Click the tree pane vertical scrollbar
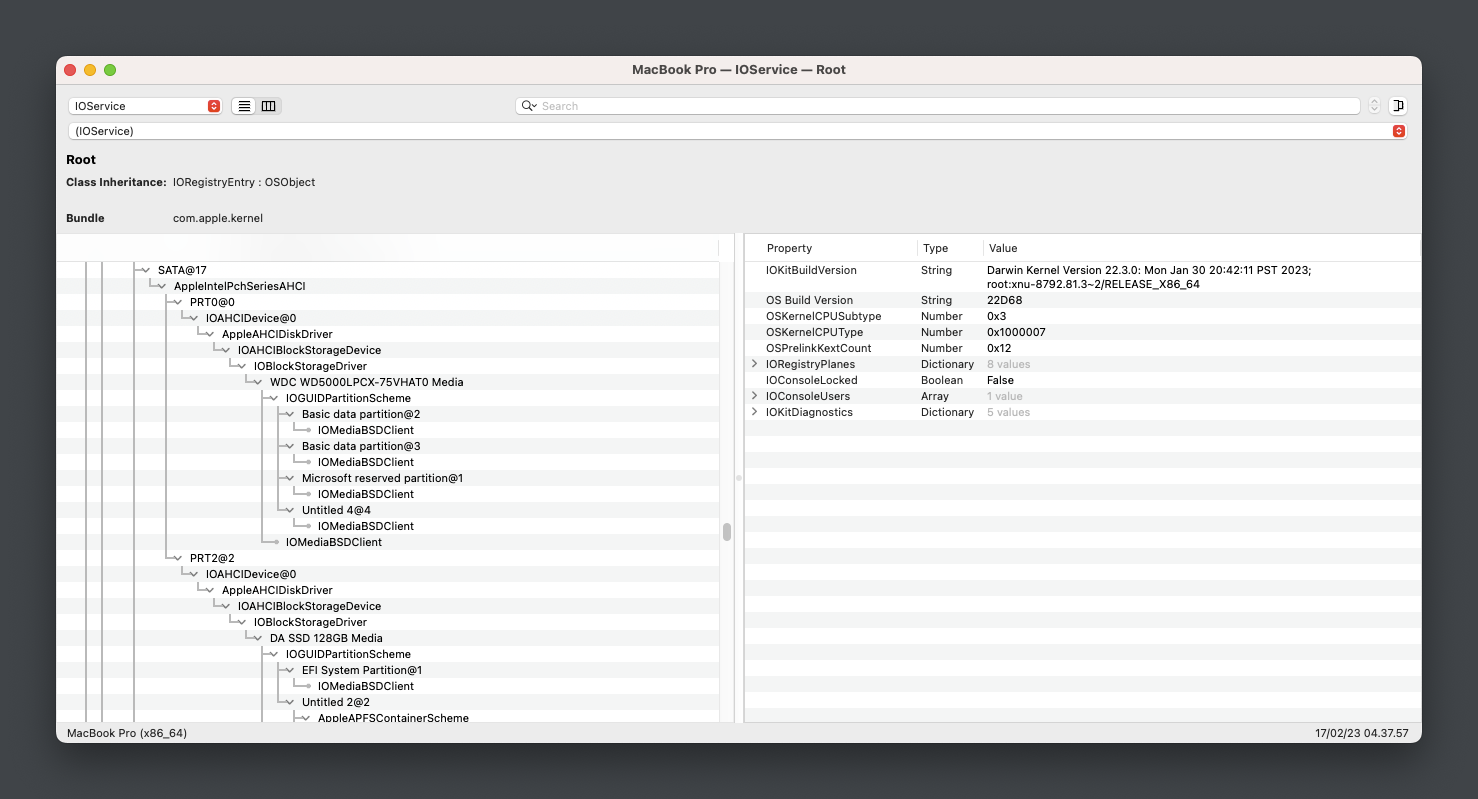The image size is (1478, 799). [x=727, y=532]
